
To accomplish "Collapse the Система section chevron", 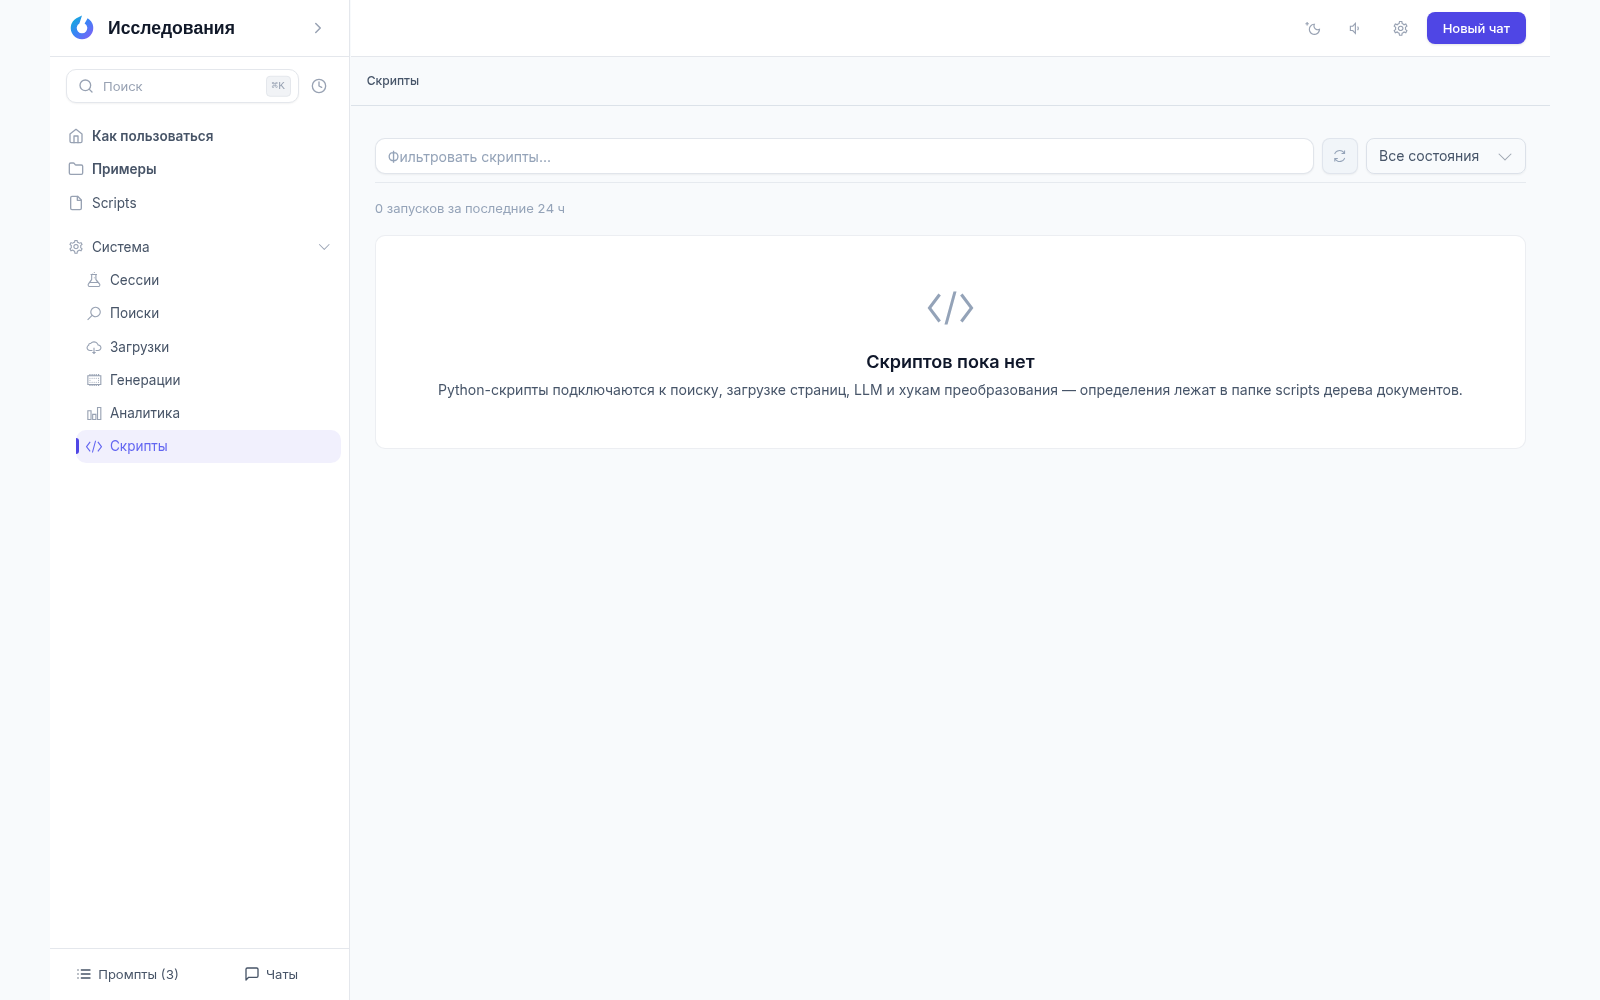I will click(324, 247).
